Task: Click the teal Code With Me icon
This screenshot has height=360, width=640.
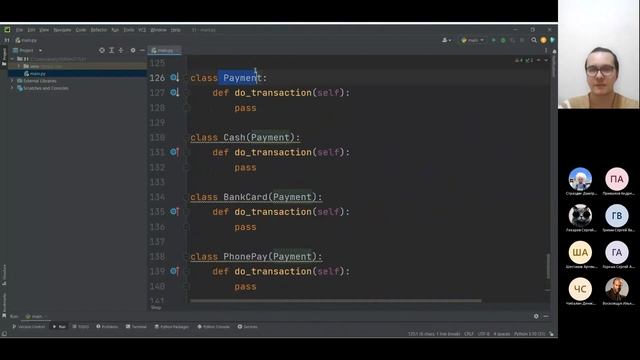Action: pyautogui.click(x=552, y=40)
